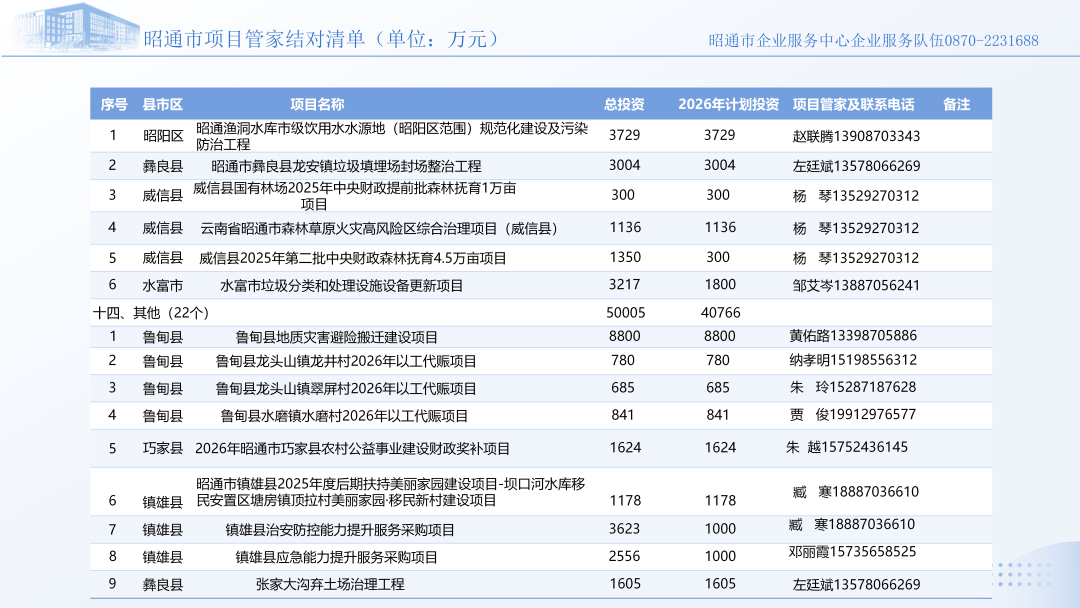Click the contact 黄佑路13398705886
Image resolution: width=1080 pixels, height=608 pixels.
(x=853, y=336)
